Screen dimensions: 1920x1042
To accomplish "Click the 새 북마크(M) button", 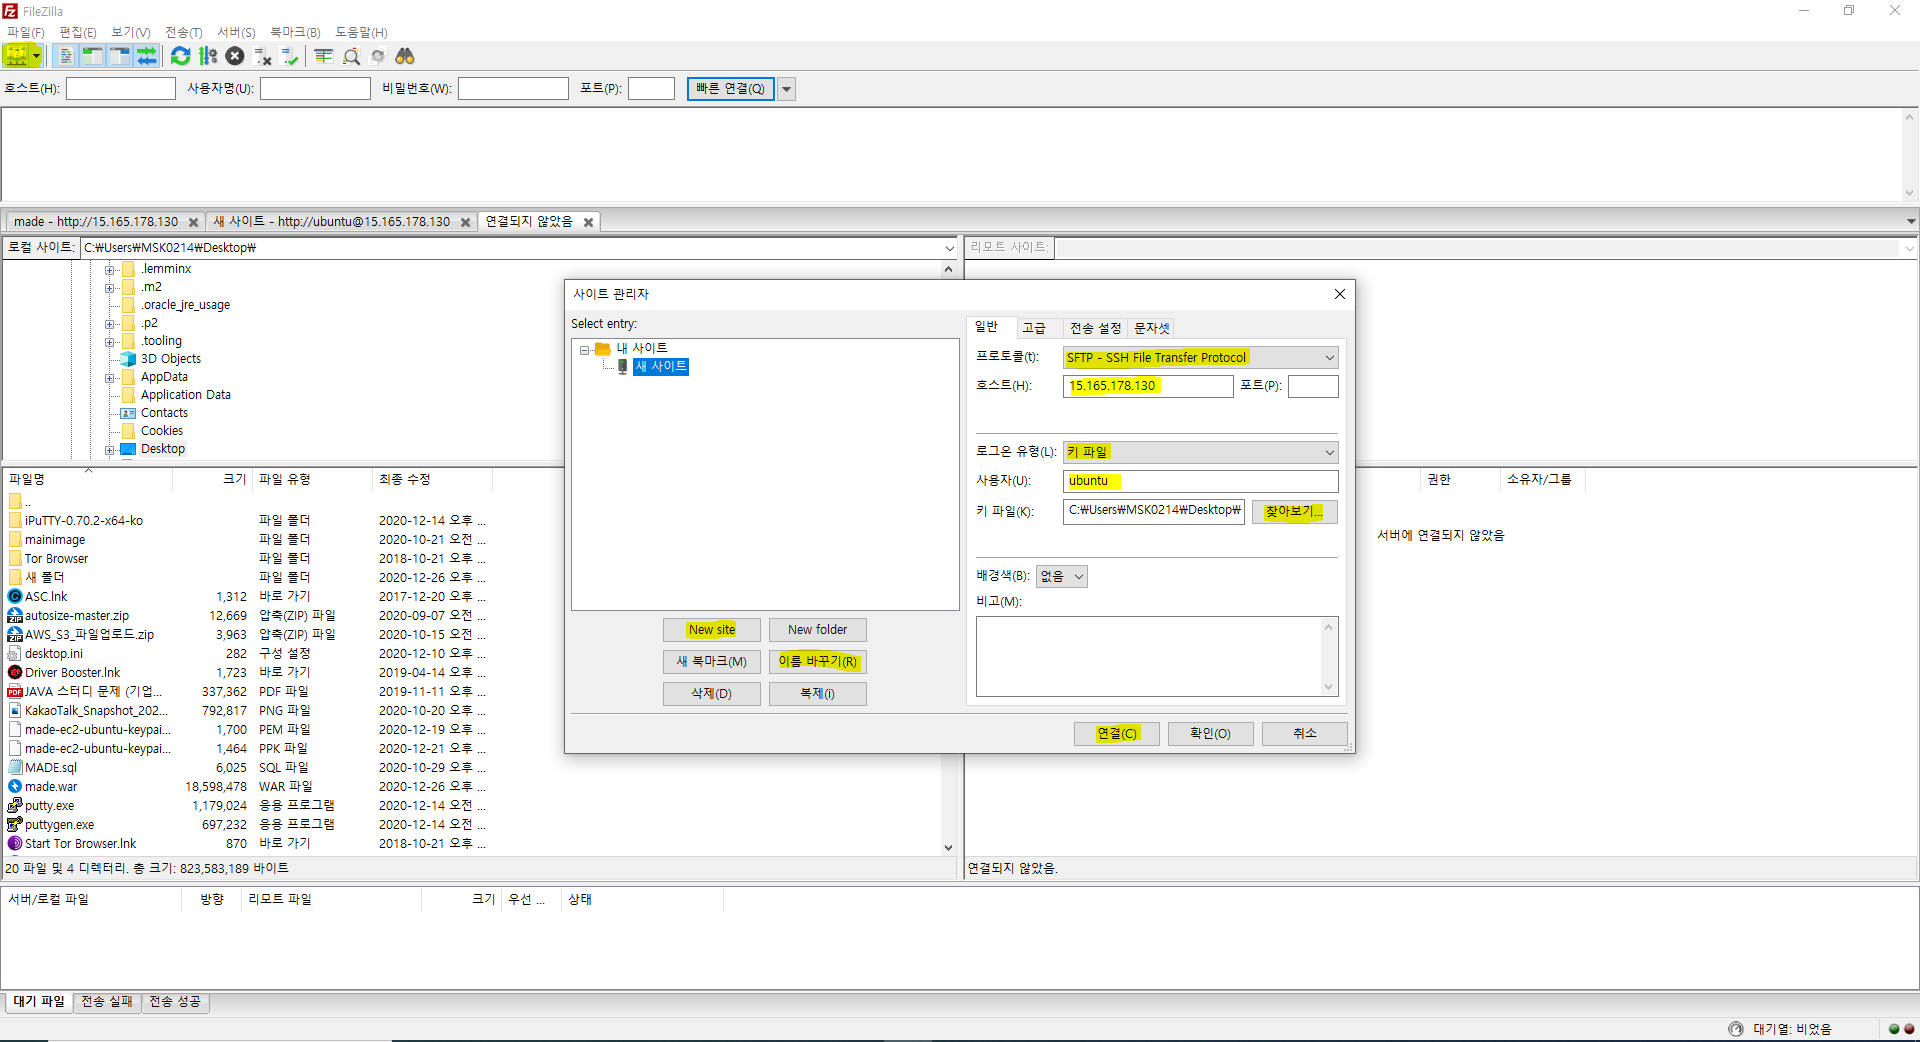I will click(x=712, y=662).
